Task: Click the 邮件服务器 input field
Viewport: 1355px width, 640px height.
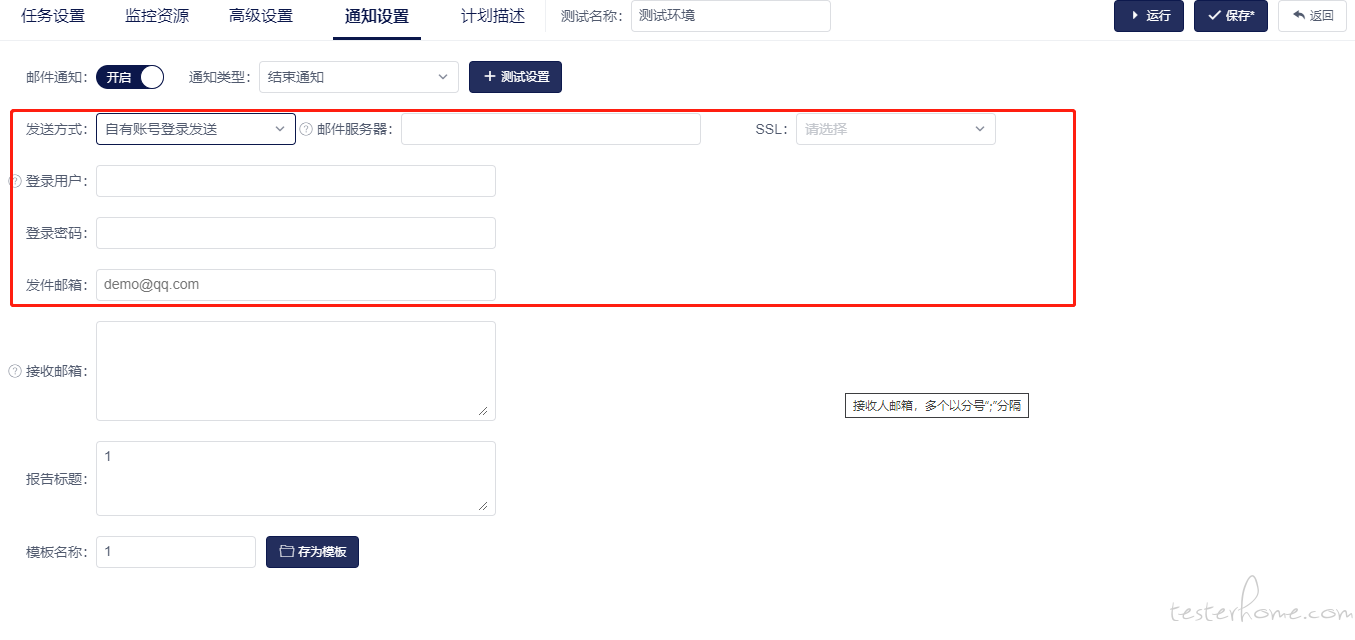Action: tap(551, 129)
